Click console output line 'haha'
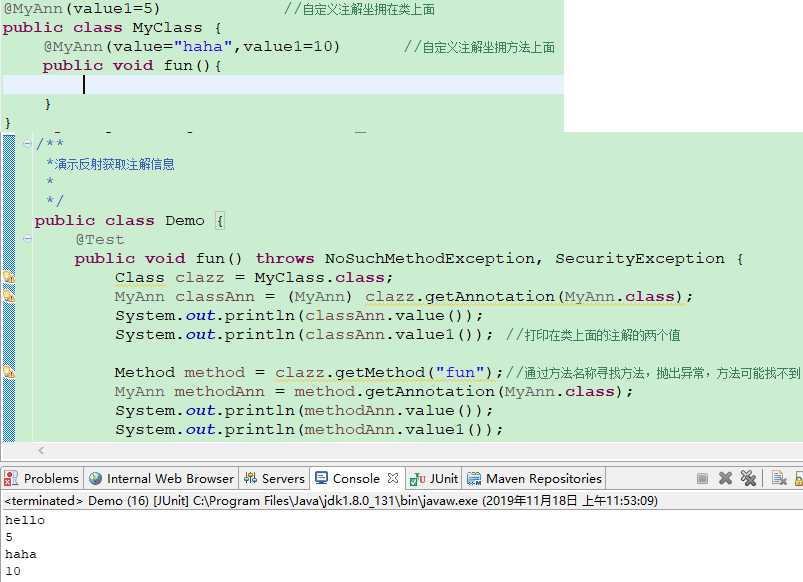 (20, 554)
